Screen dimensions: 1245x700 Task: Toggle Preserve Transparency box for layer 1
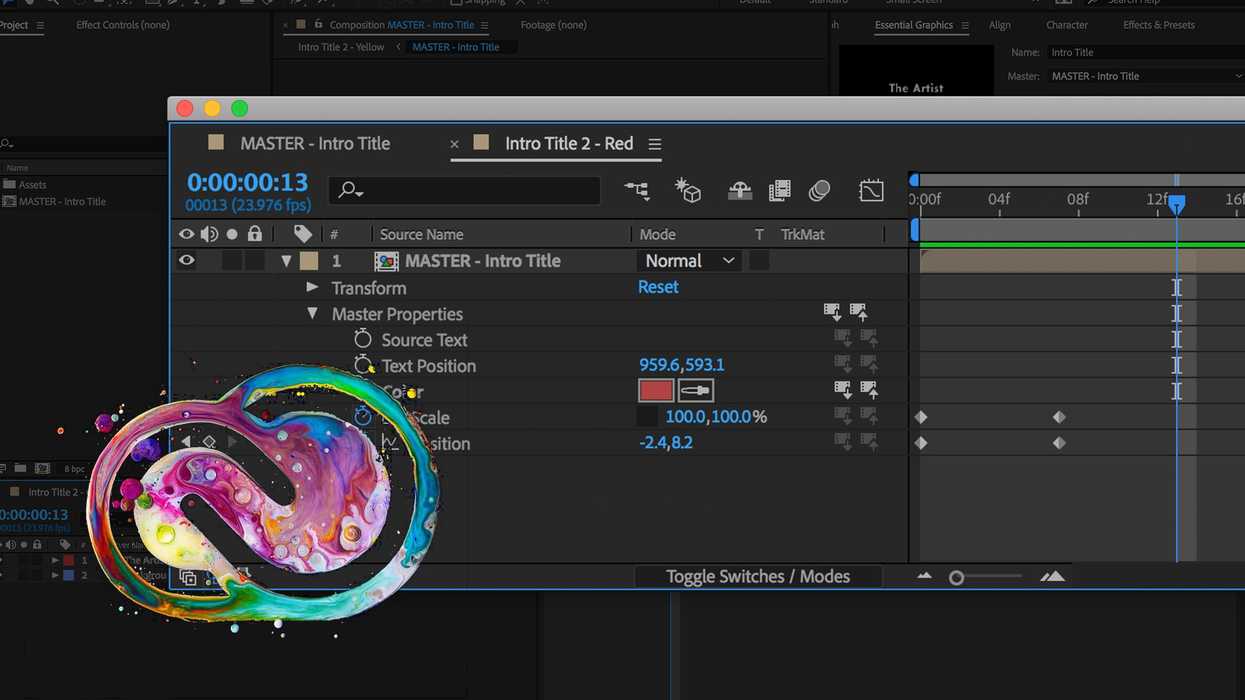(x=760, y=261)
